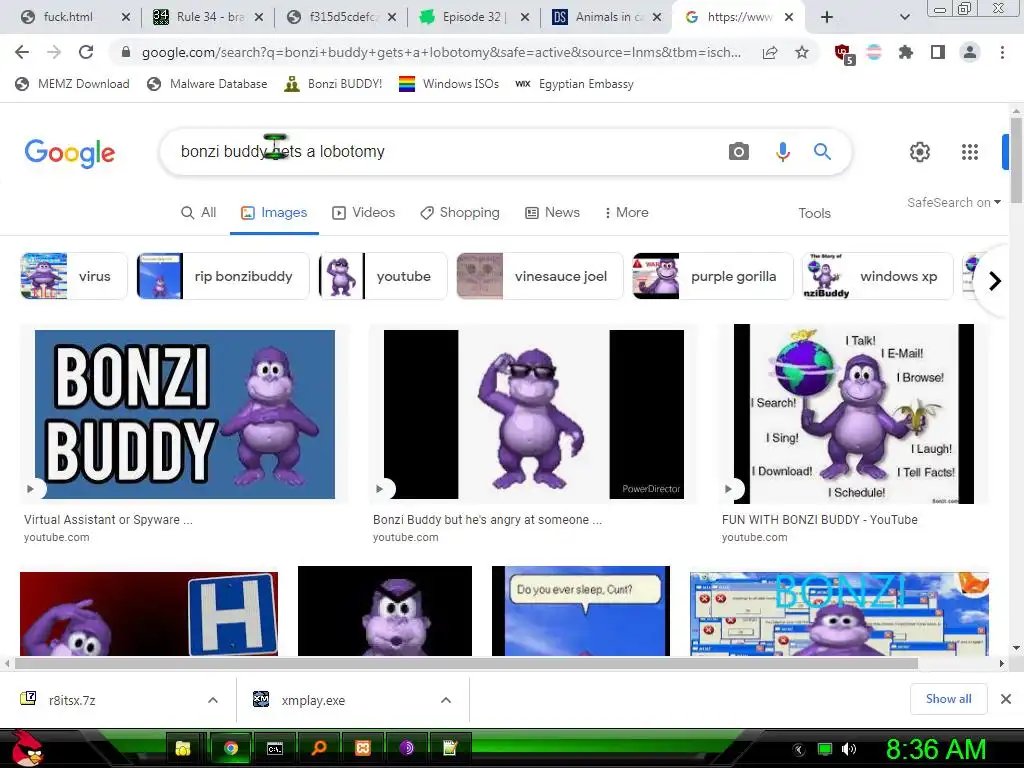
Task: Open Google quick settings gear
Action: coord(920,152)
